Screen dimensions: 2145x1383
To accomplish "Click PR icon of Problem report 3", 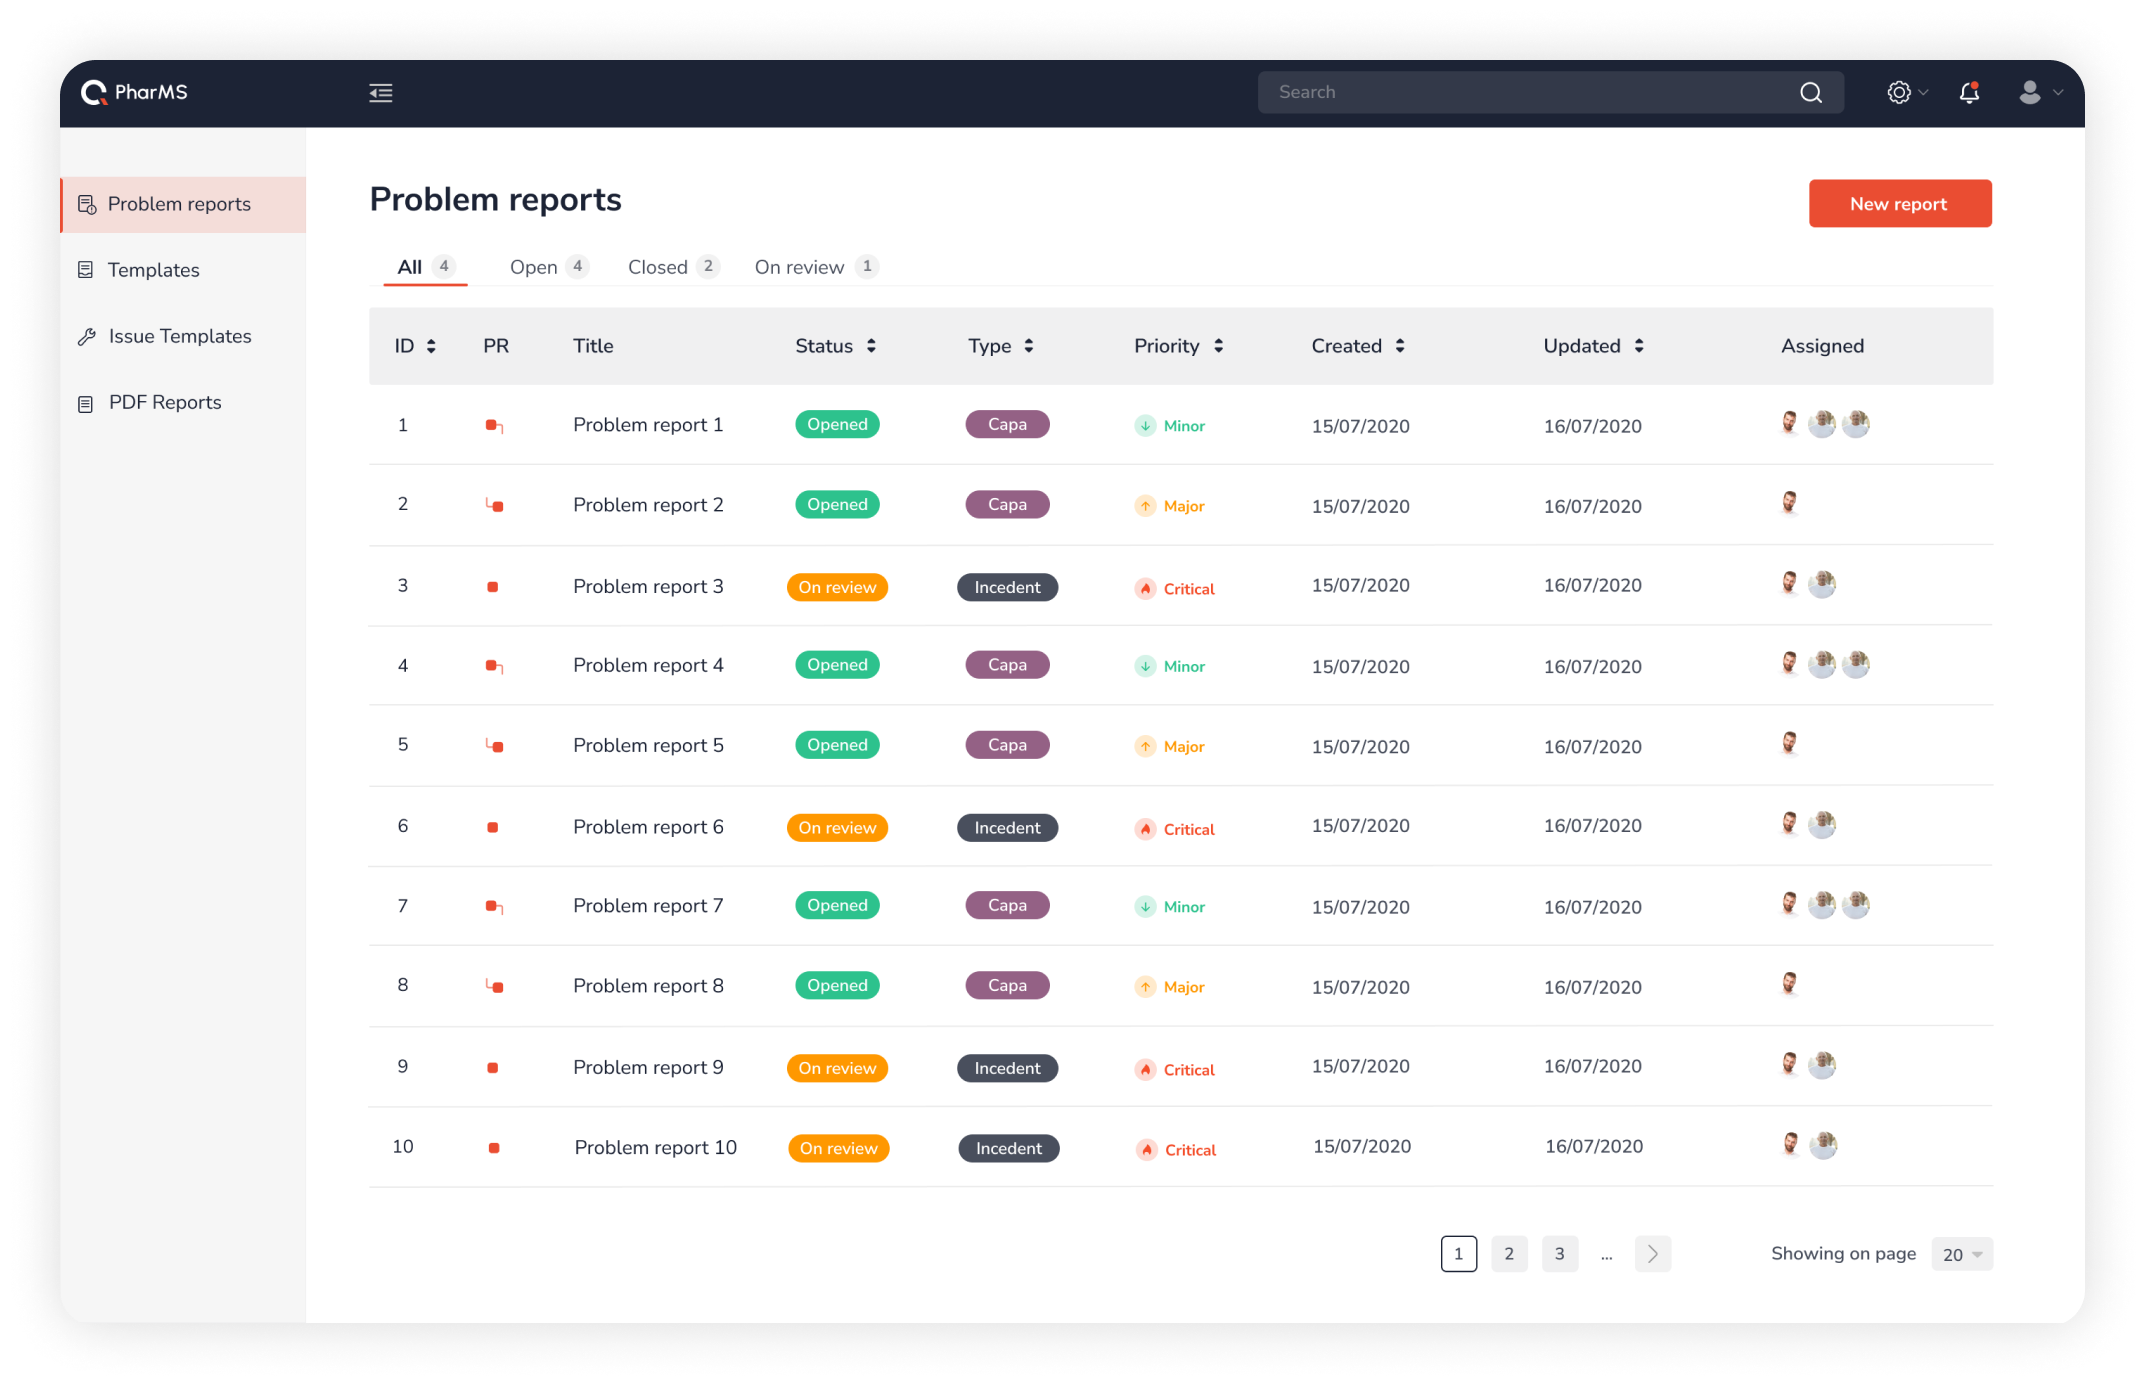I will tap(492, 587).
